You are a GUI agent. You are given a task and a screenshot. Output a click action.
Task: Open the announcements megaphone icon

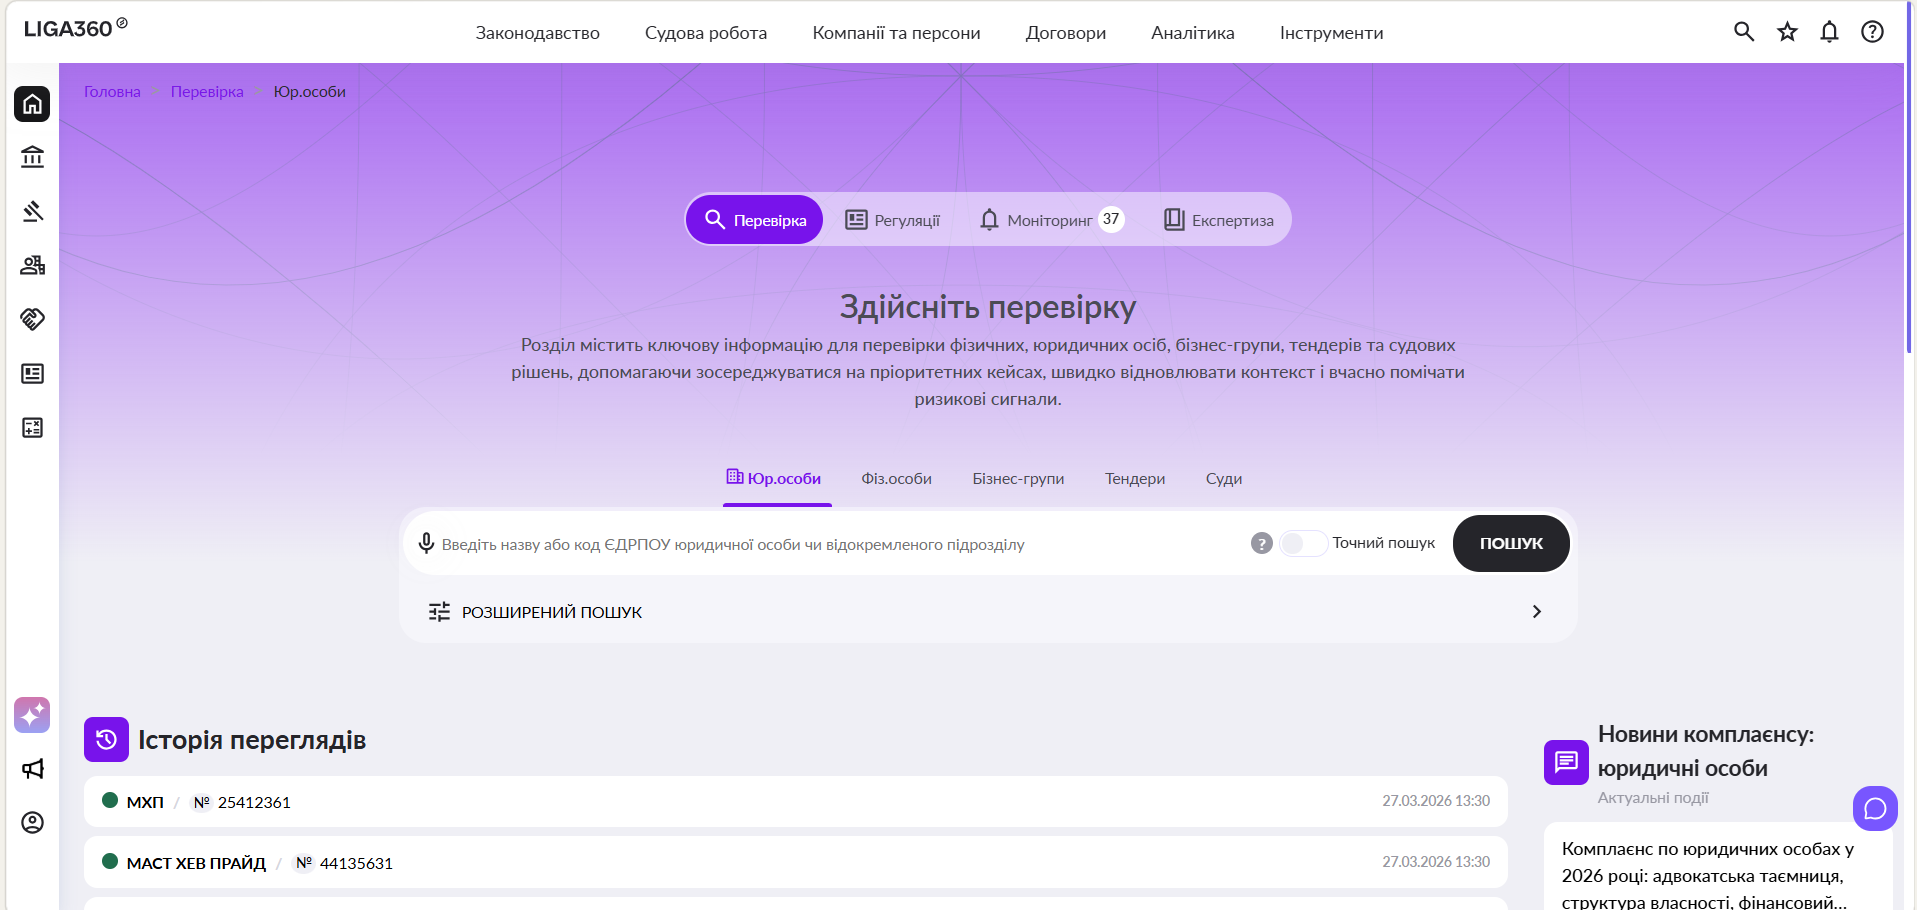click(32, 769)
